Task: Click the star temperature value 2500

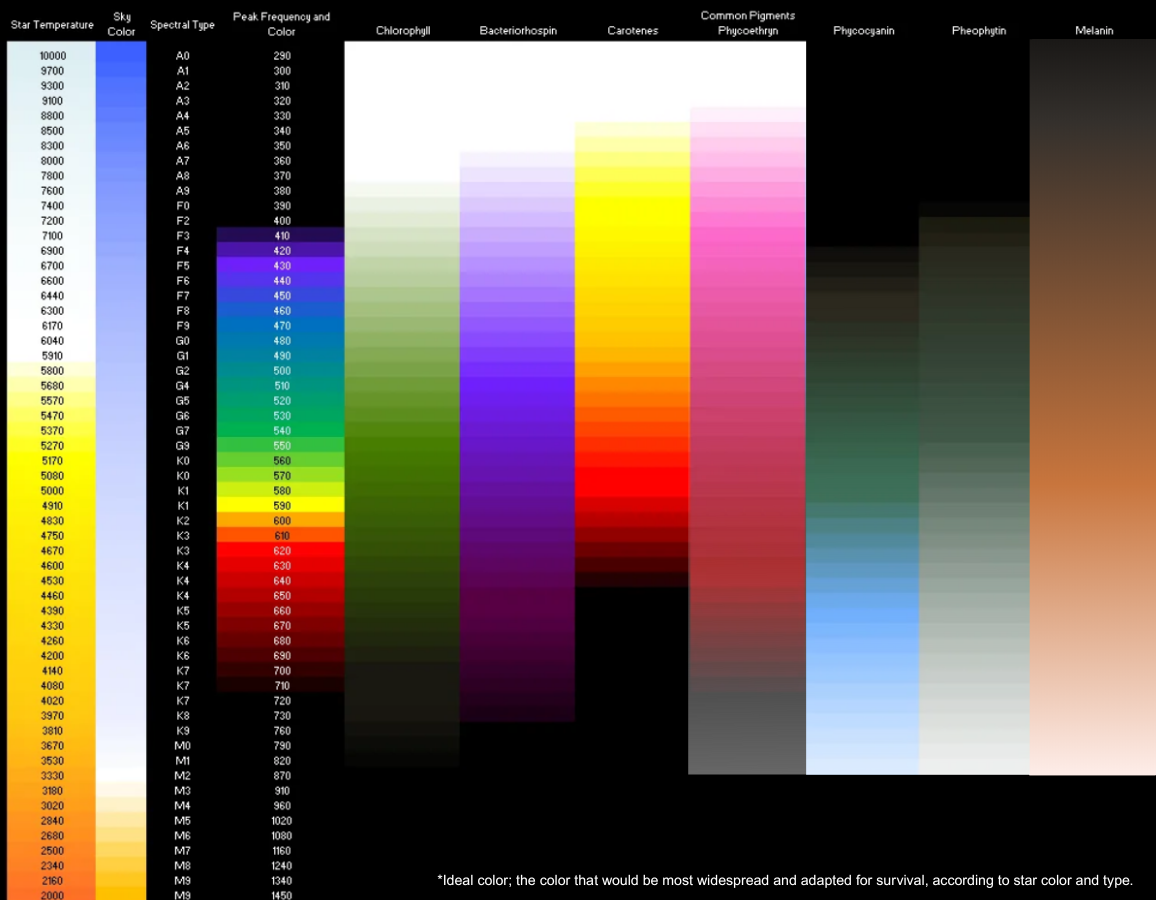Action: click(x=52, y=851)
